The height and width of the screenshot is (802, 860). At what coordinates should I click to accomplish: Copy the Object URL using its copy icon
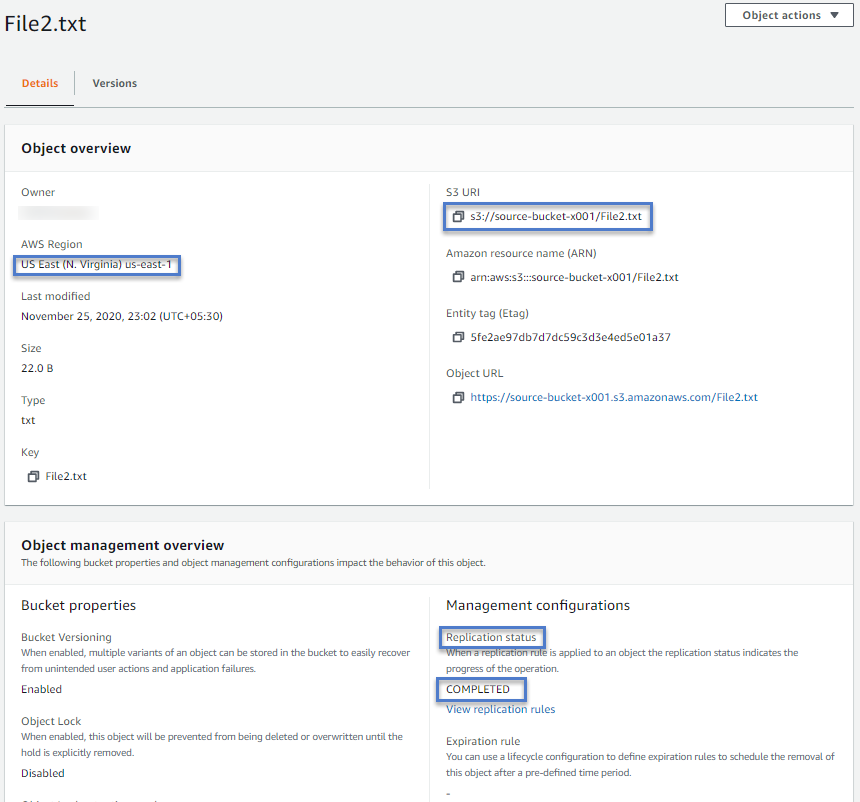[x=458, y=397]
